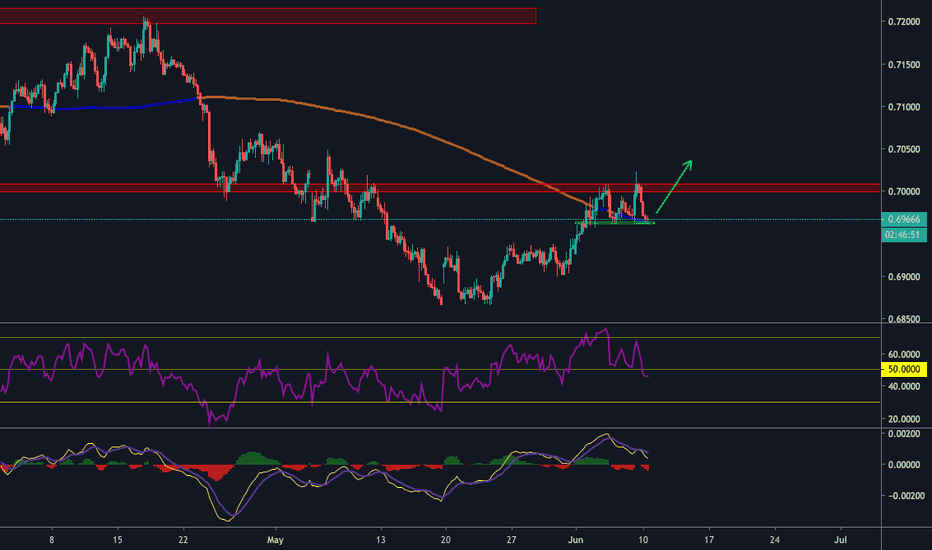Click date 24 on the time axis
This screenshot has height=550, width=932.
pyautogui.click(x=774, y=540)
